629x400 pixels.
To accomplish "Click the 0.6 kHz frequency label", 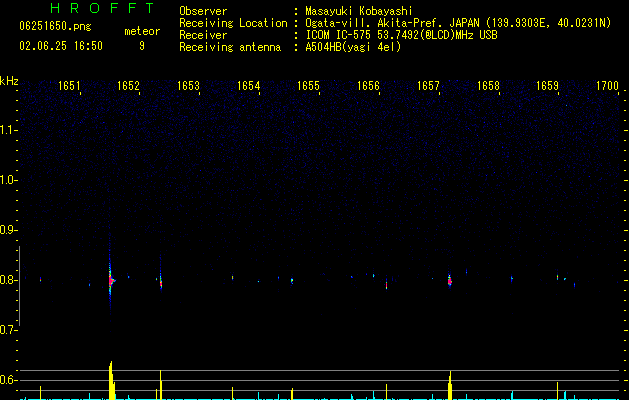I will point(9,380).
